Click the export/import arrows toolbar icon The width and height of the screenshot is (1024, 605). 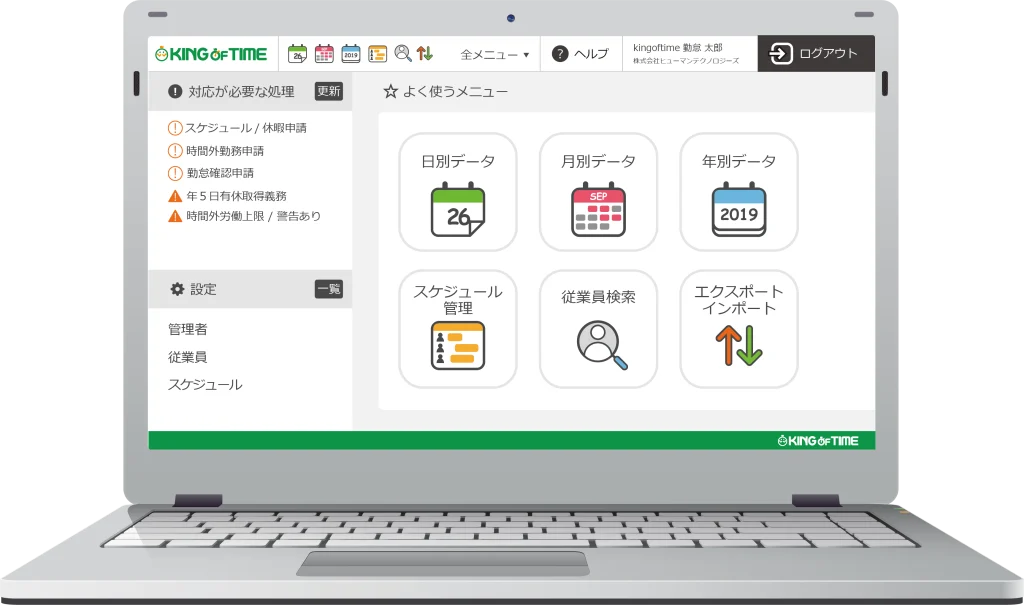coord(425,54)
